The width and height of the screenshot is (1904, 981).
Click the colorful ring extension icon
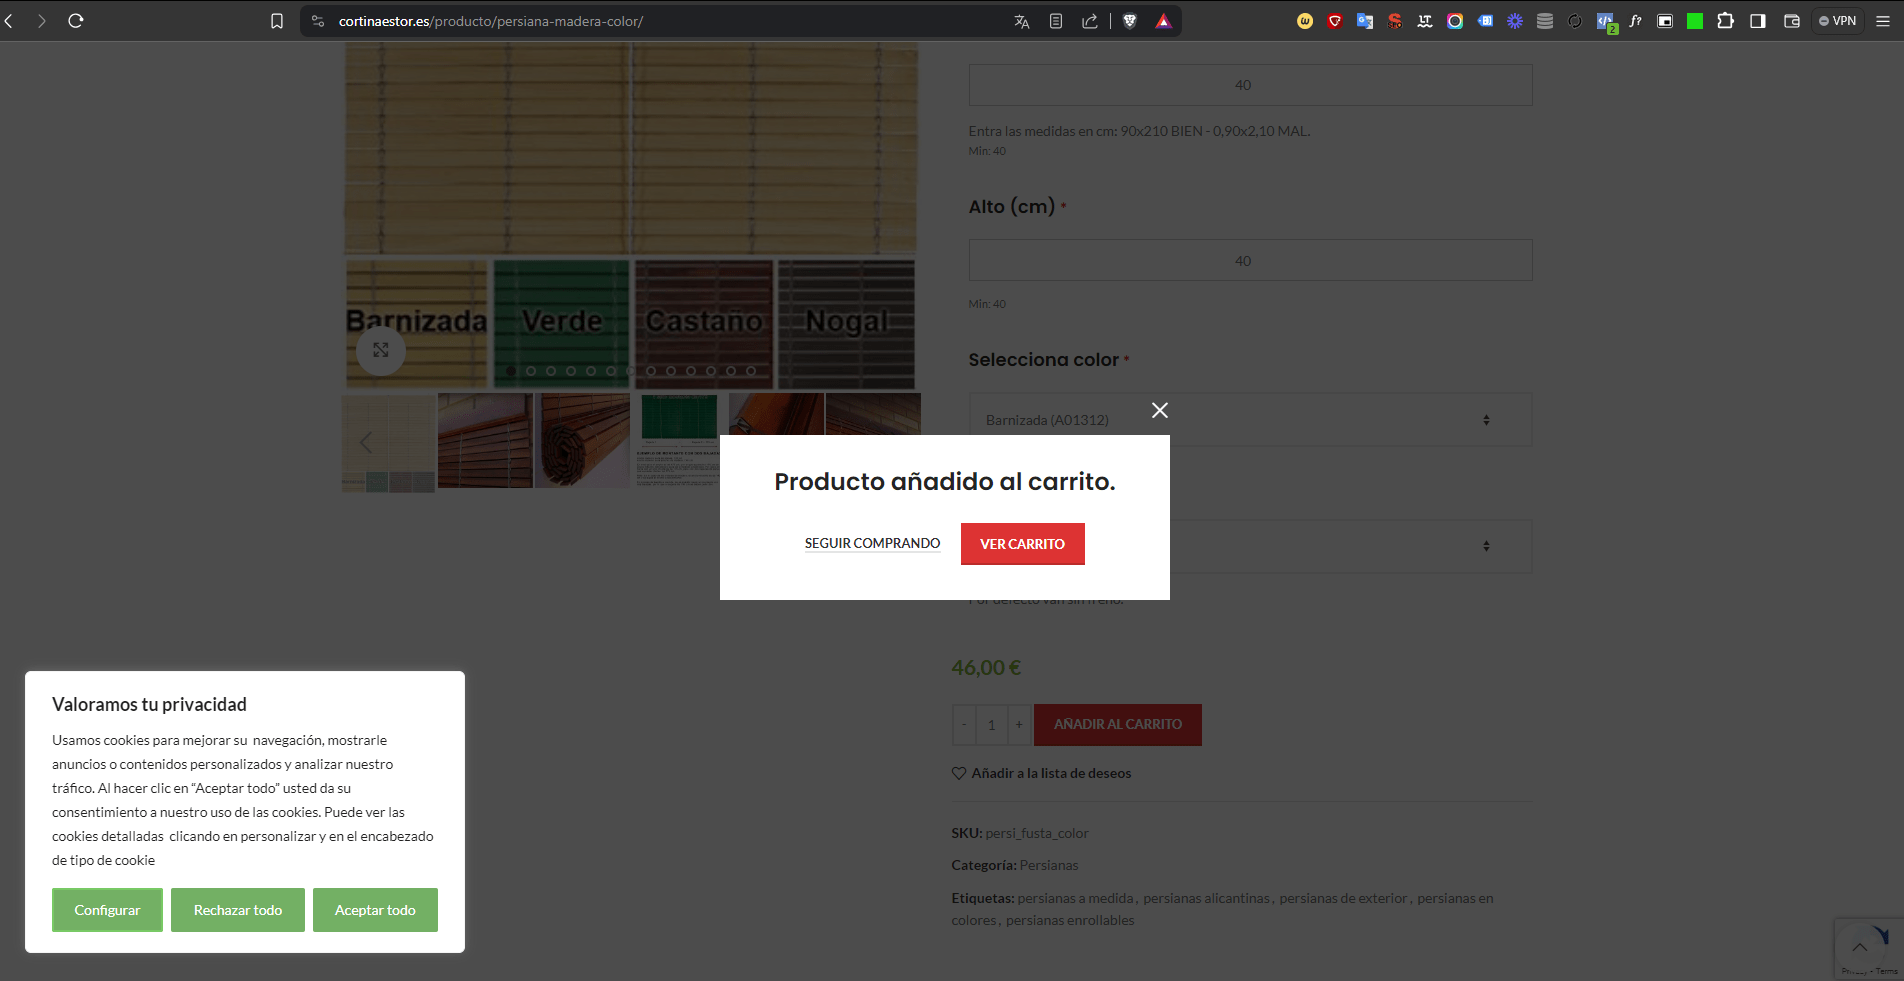click(1455, 21)
